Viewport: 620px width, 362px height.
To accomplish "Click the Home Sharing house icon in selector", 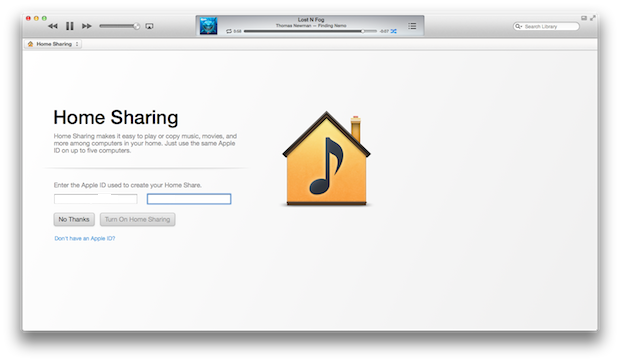I will tap(30, 44).
